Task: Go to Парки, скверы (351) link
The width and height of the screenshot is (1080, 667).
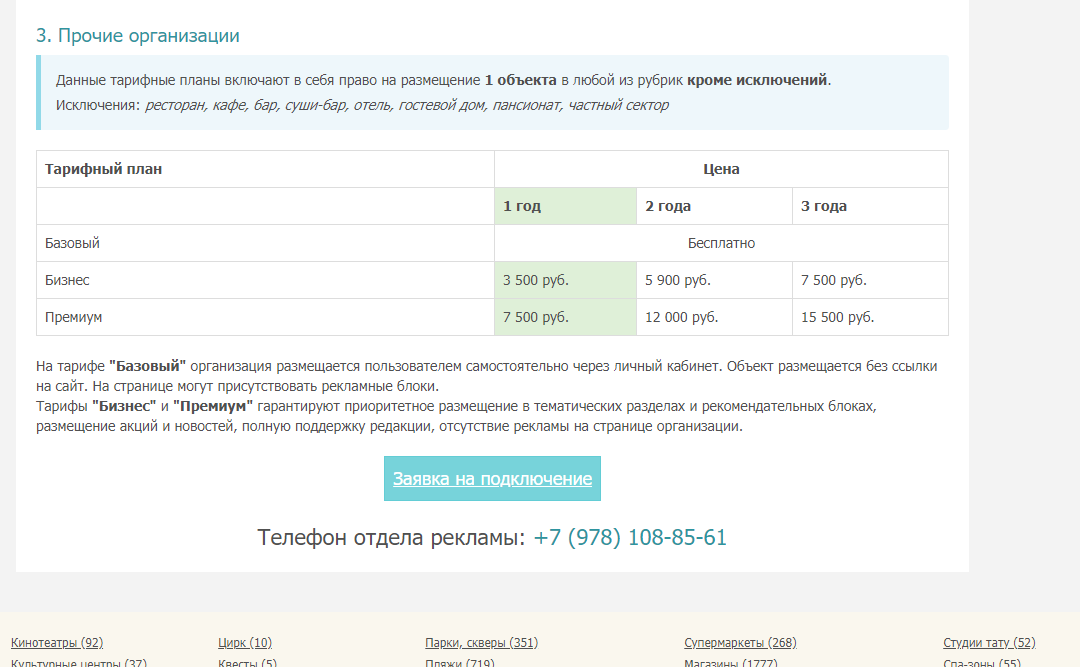Action: (x=481, y=643)
